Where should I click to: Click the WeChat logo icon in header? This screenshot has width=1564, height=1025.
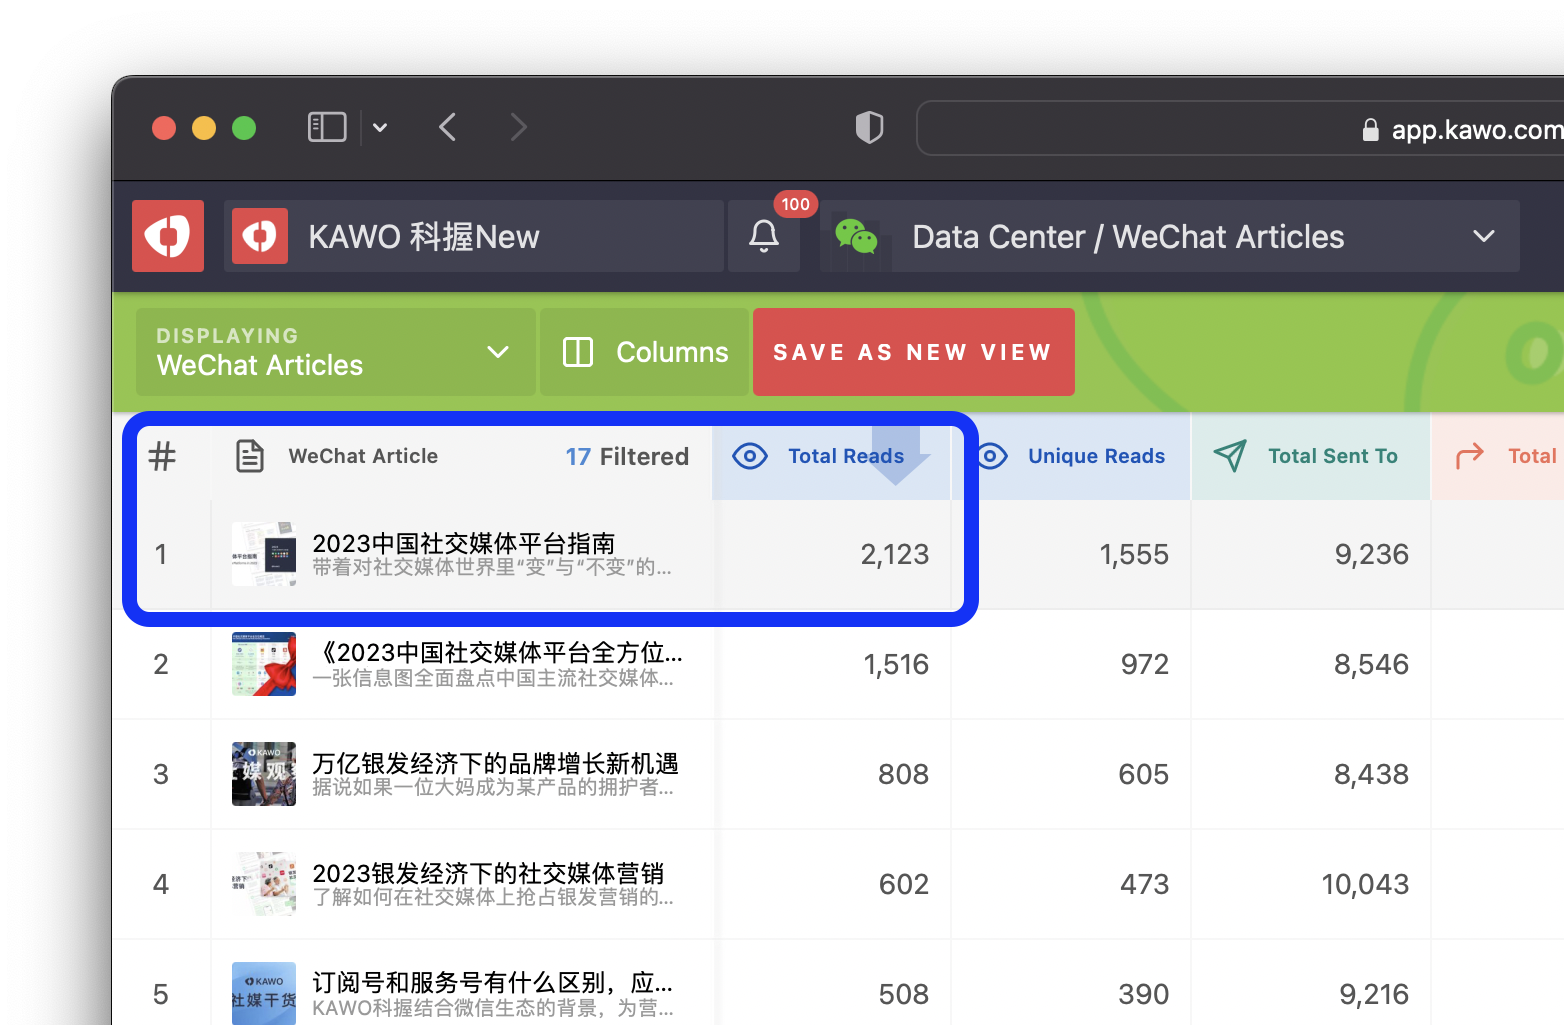pos(856,236)
